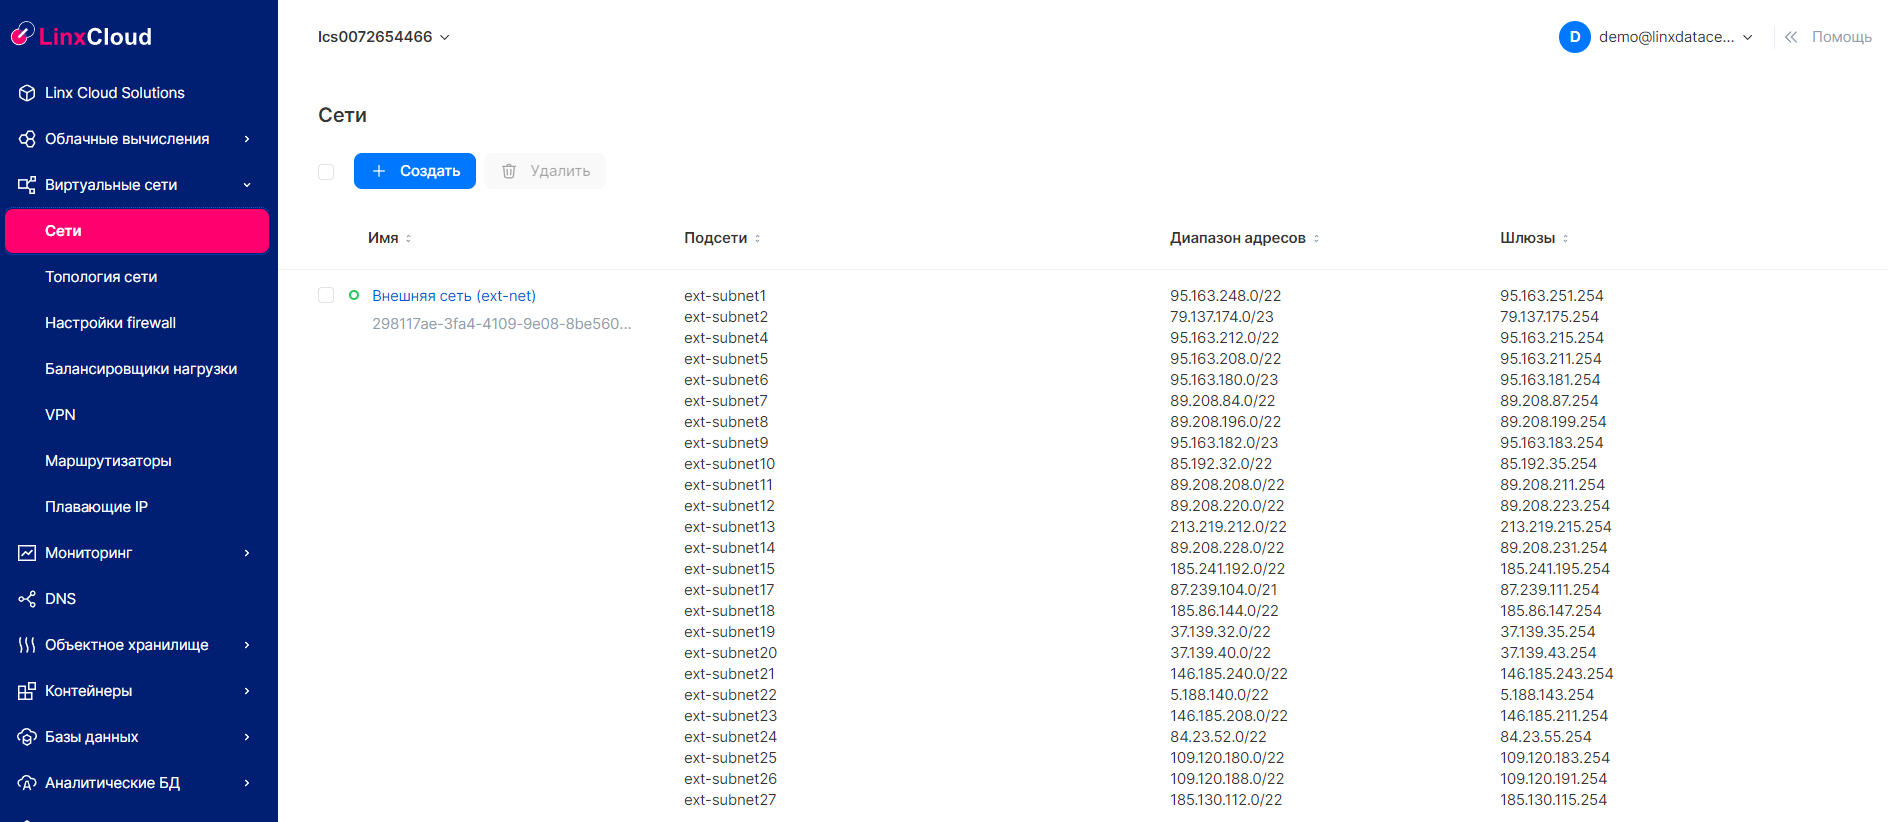Check the box for Внешняя сеть row
Viewport: 1888px width, 822px height.
pos(326,295)
